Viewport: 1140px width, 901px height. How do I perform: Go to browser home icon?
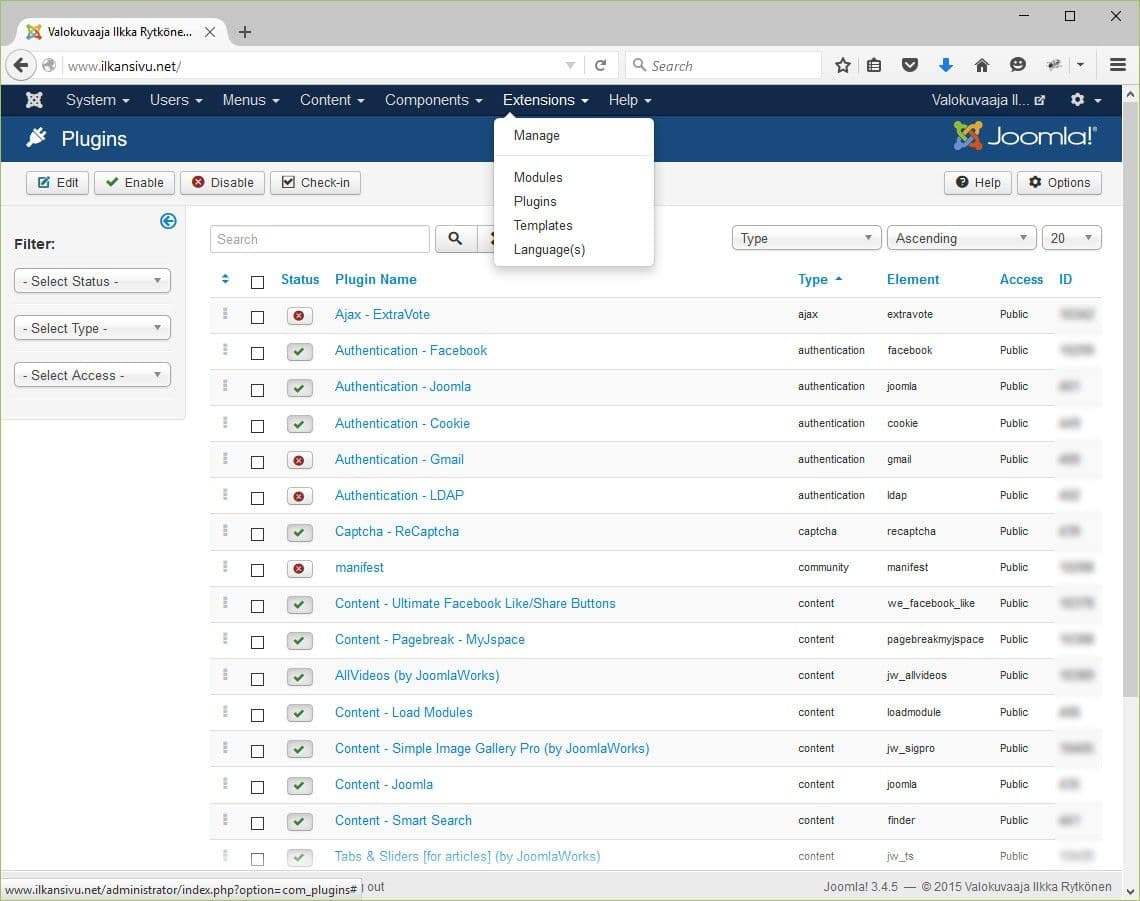click(x=982, y=65)
